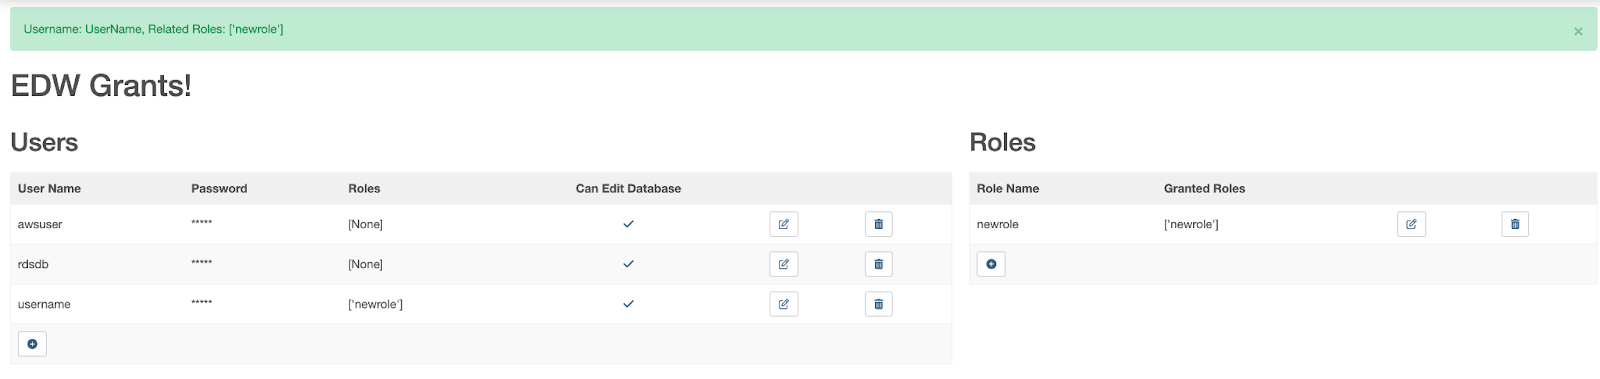Click the alert message about UserName roles
The image size is (1600, 379).
click(x=153, y=29)
